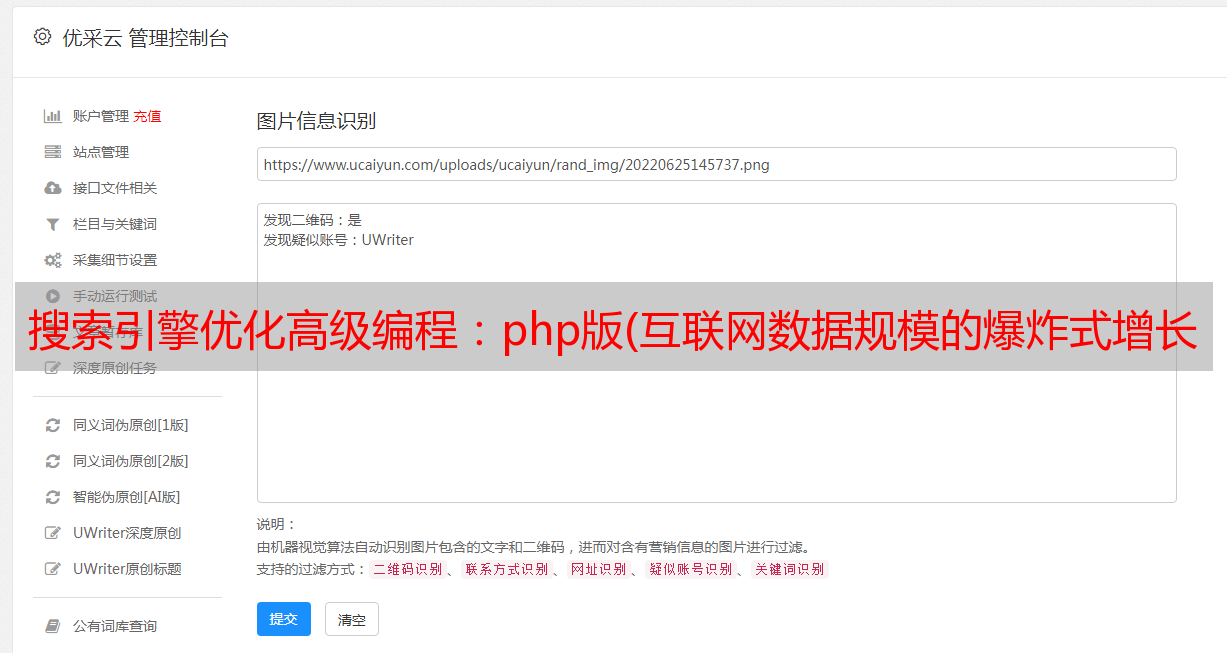The image size is (1227, 653).
Task: Click the 关键词识别 filter tag
Action: tap(790, 569)
